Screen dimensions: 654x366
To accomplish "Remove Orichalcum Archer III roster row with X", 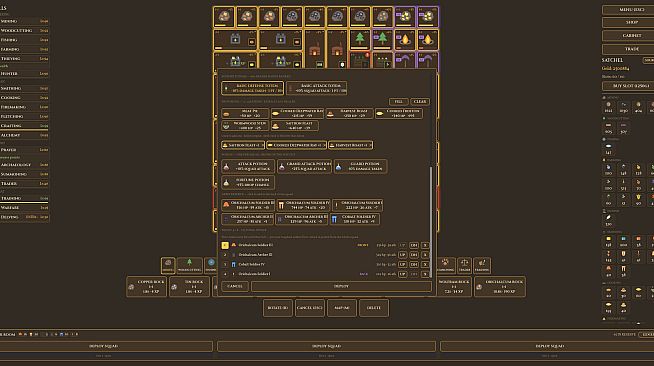I will [425, 255].
